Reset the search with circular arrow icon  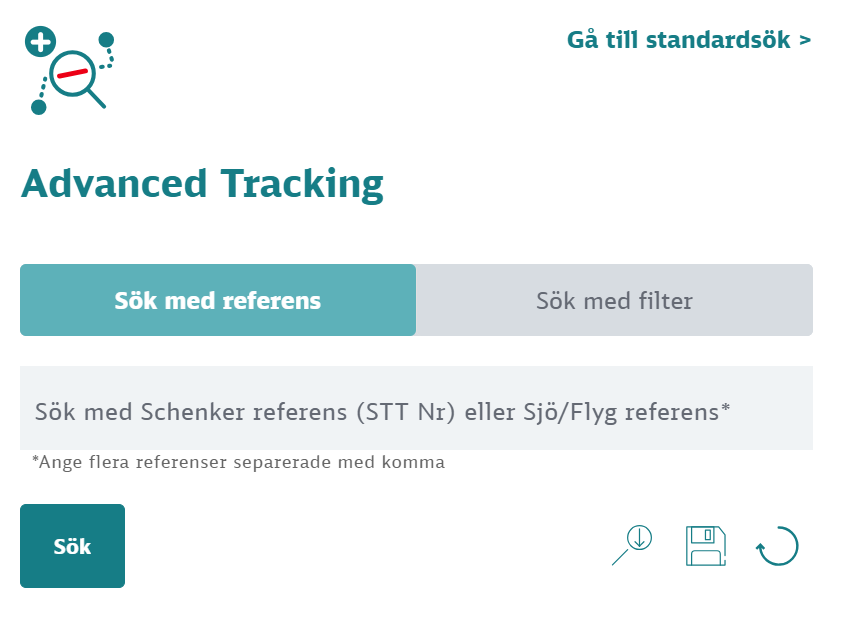point(777,547)
